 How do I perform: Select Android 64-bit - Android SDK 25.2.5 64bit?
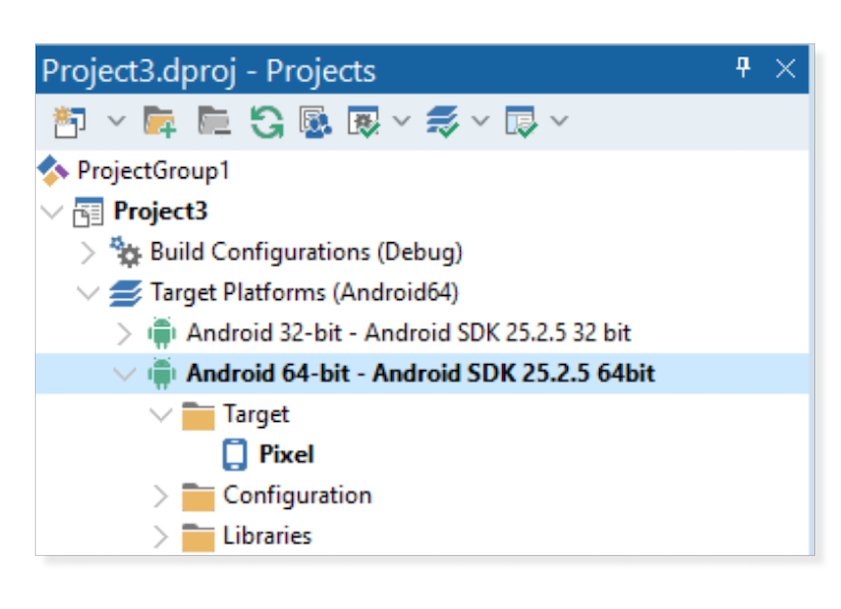pyautogui.click(x=421, y=373)
